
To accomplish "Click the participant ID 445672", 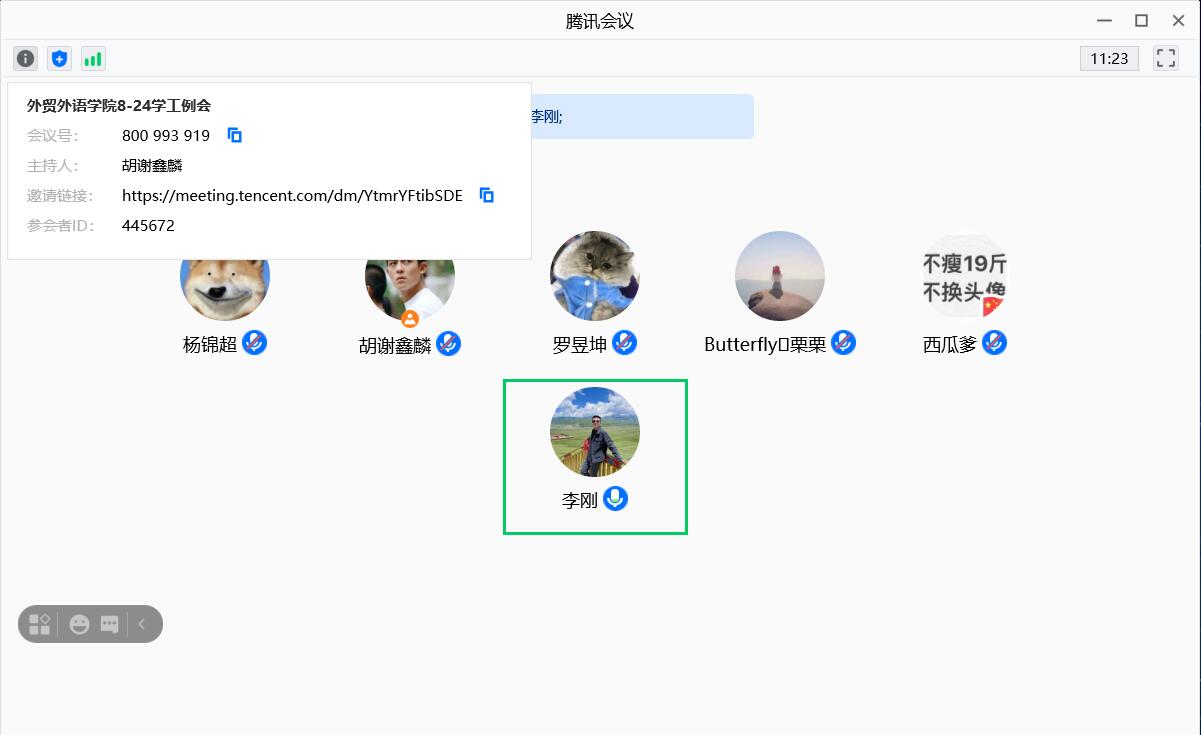I will [x=148, y=226].
